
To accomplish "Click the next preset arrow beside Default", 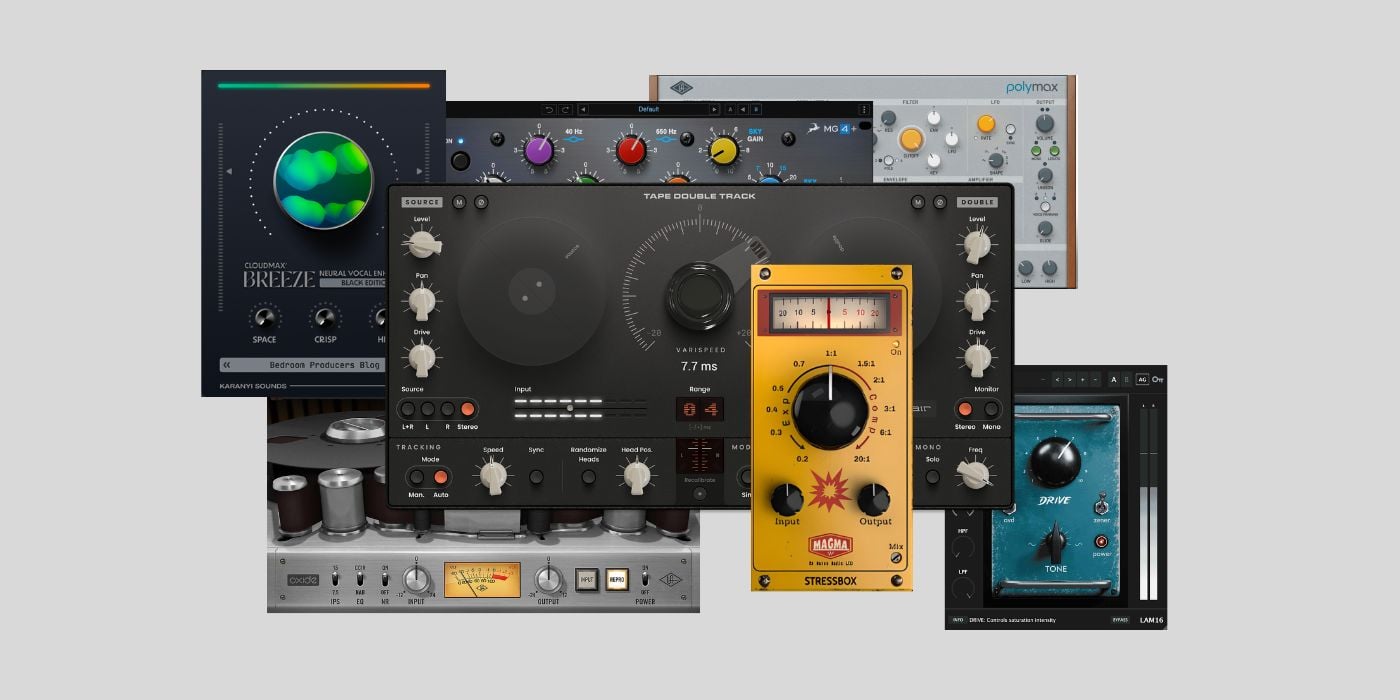I will tap(714, 110).
